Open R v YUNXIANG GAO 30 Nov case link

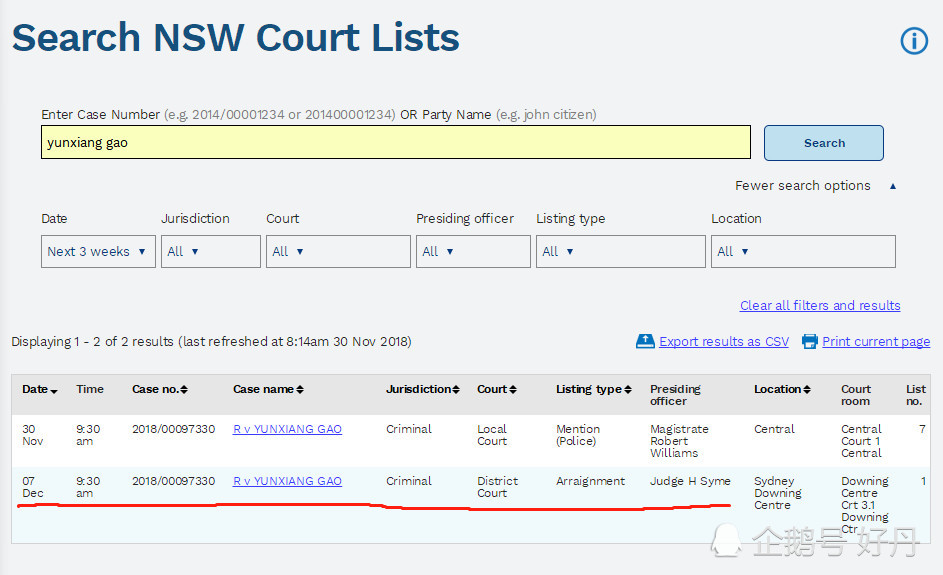point(287,429)
